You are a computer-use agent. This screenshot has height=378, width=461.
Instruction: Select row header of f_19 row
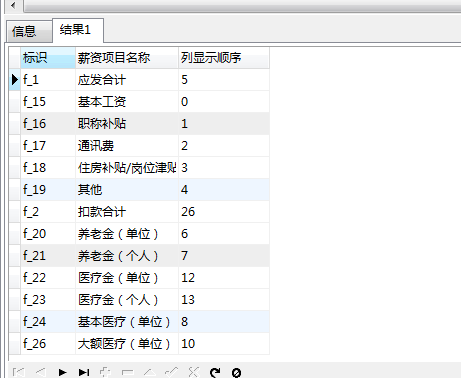pyautogui.click(x=15, y=190)
